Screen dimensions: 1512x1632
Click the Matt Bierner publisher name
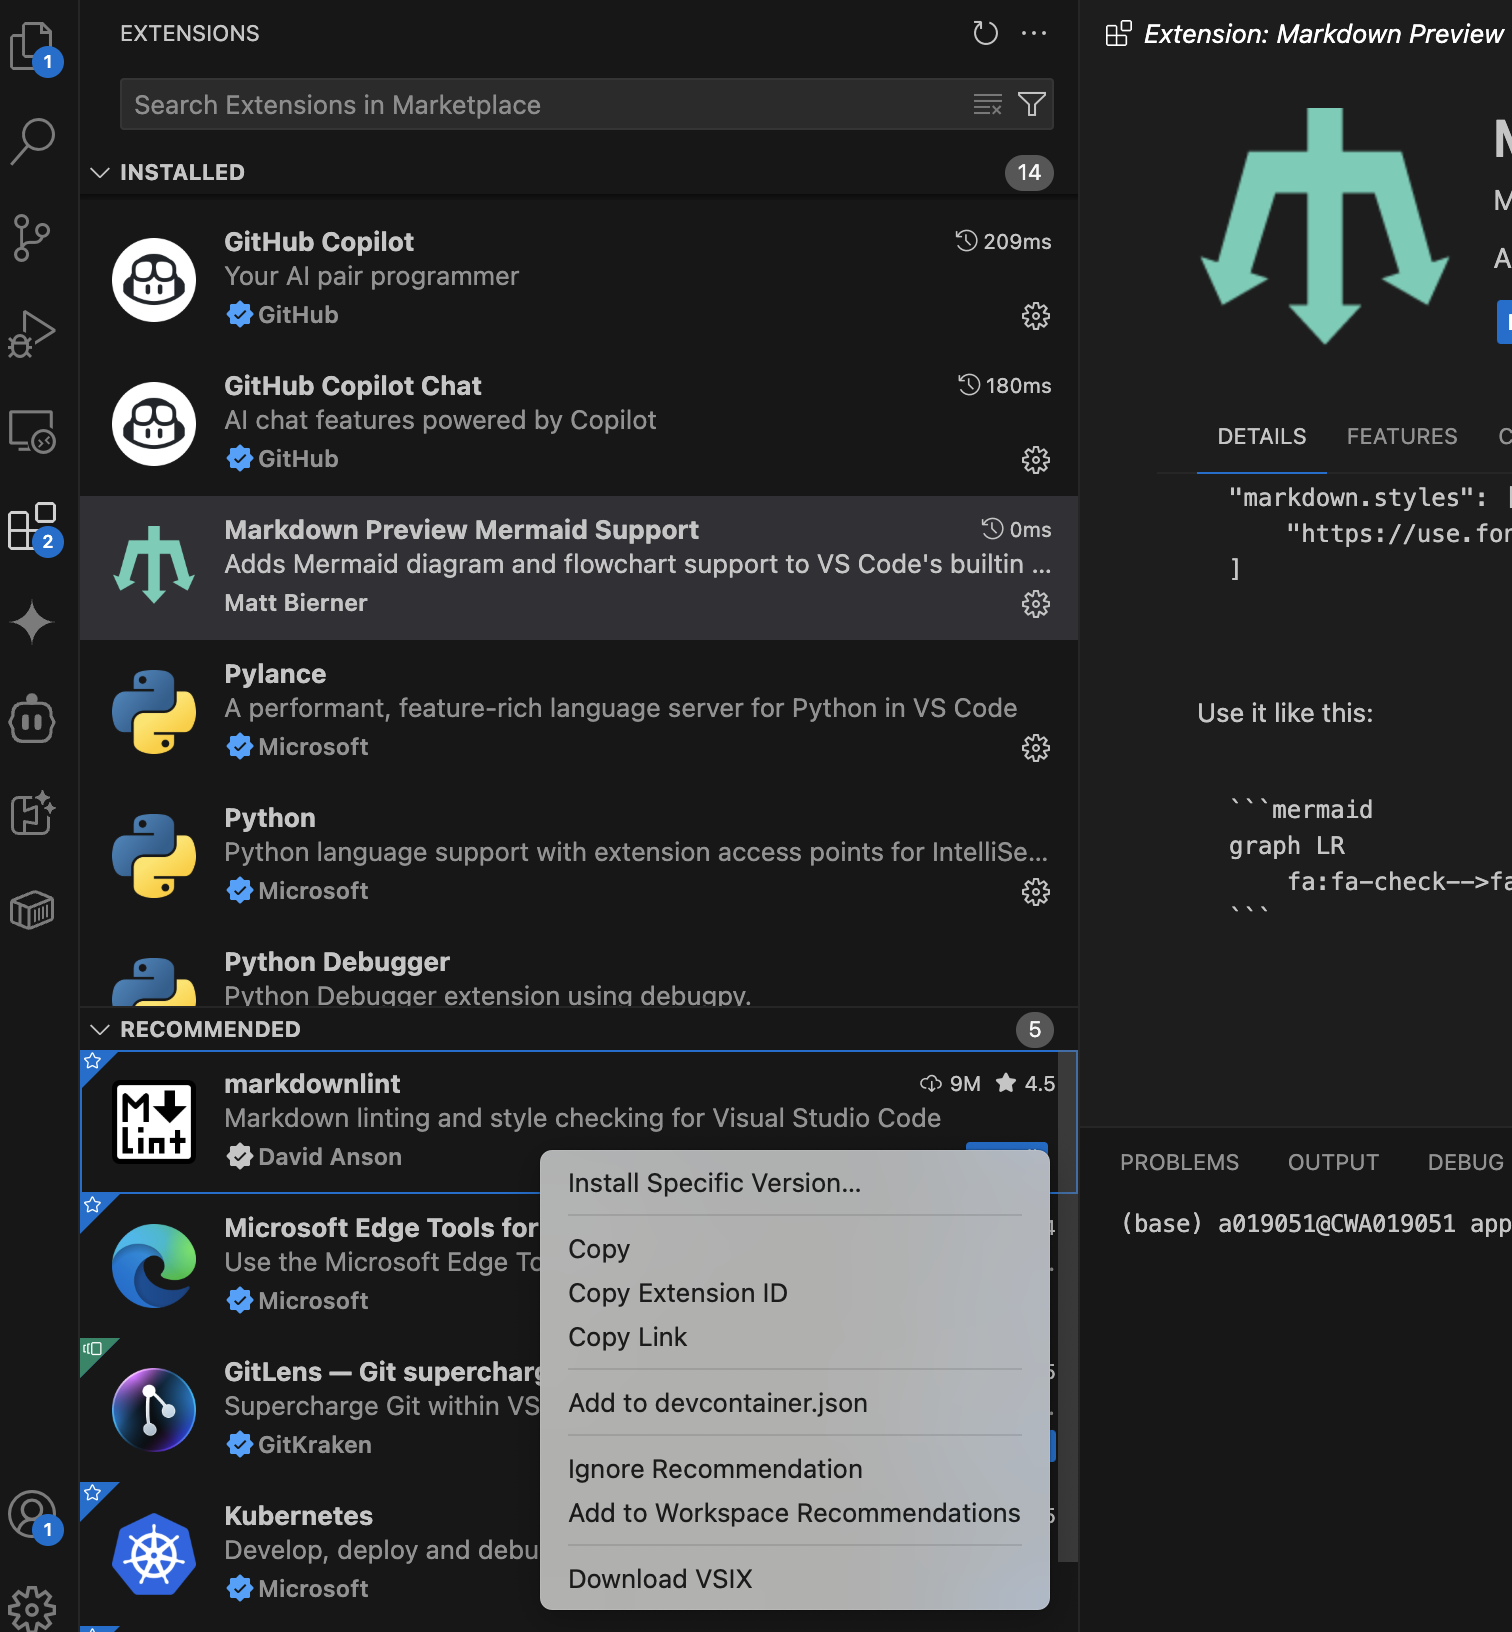pyautogui.click(x=296, y=603)
